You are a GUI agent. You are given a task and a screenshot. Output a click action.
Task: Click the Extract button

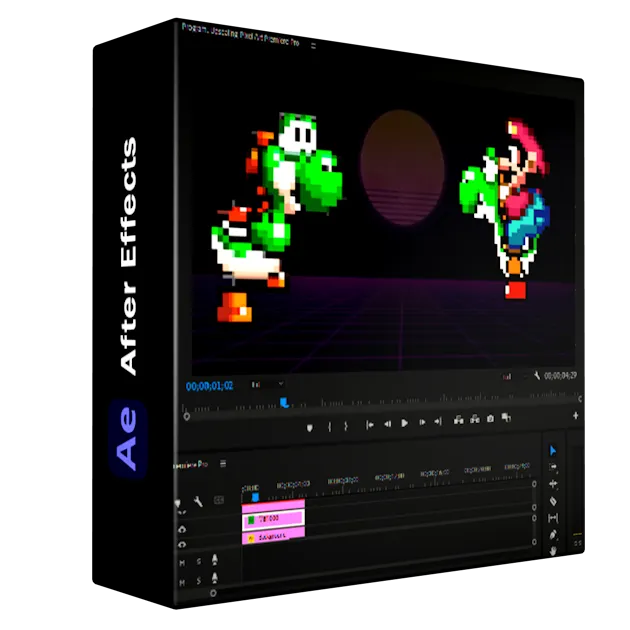pyautogui.click(x=475, y=419)
